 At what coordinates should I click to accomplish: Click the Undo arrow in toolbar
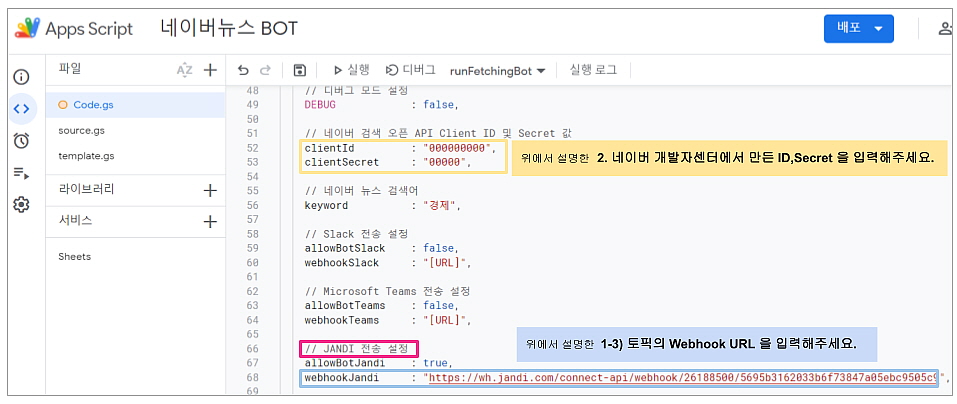(x=243, y=70)
